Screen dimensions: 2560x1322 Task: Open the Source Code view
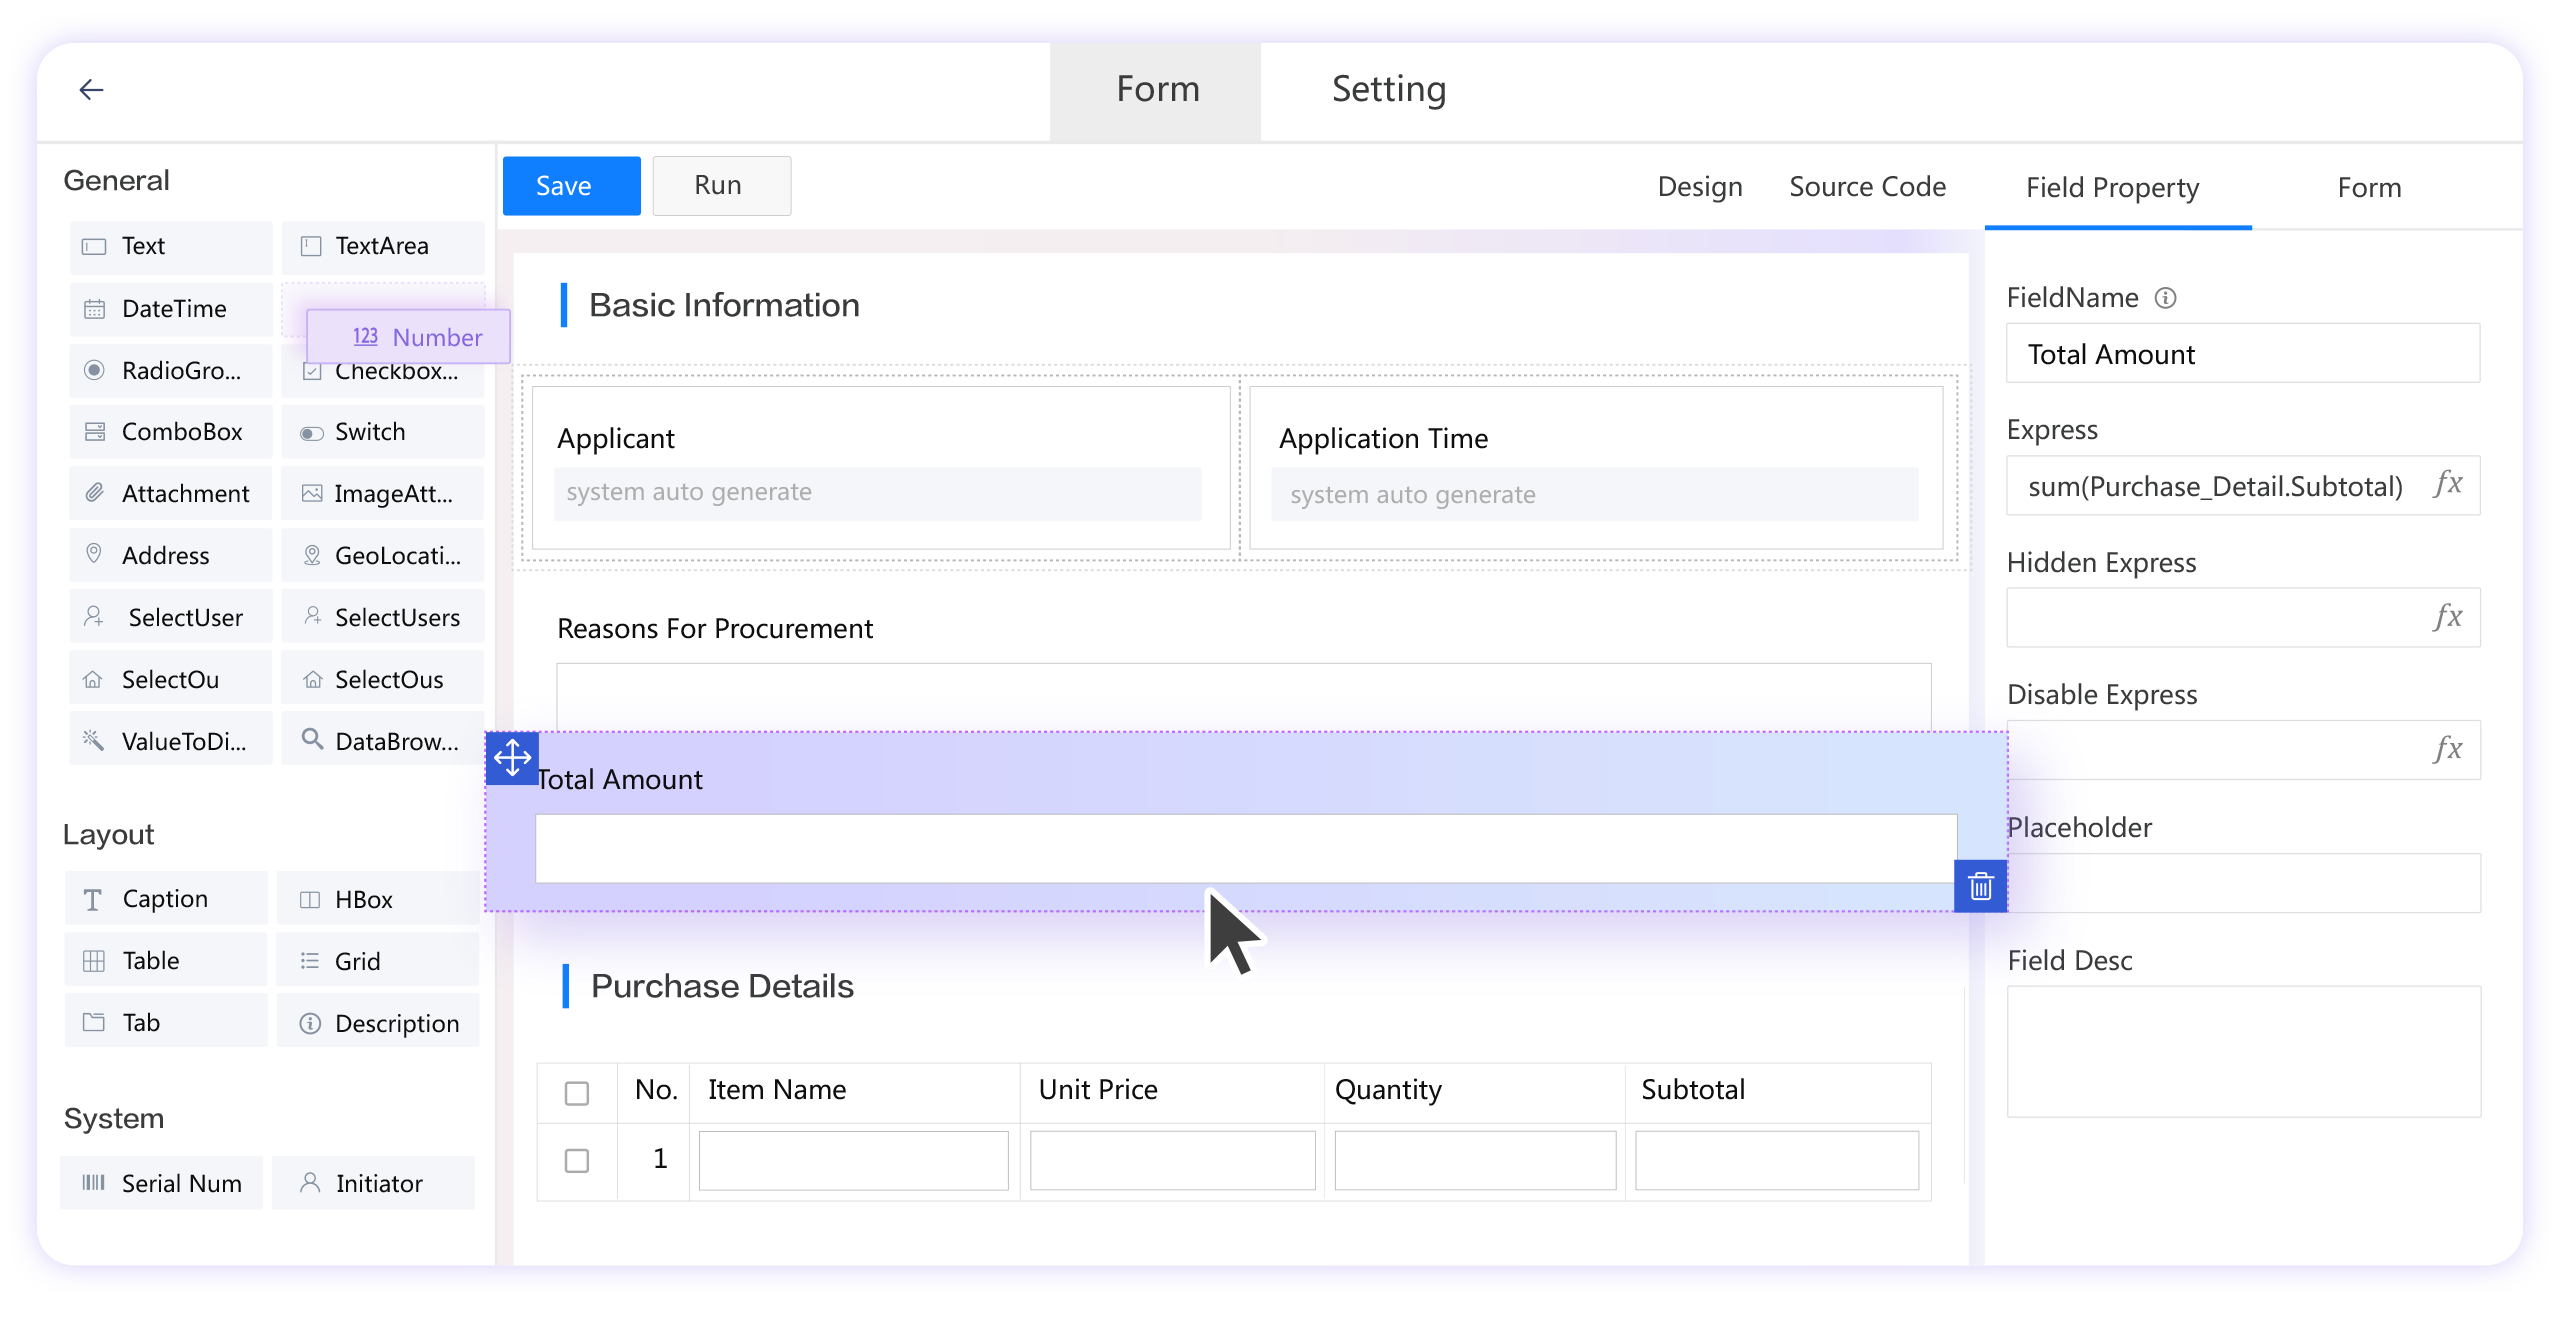tap(1866, 186)
